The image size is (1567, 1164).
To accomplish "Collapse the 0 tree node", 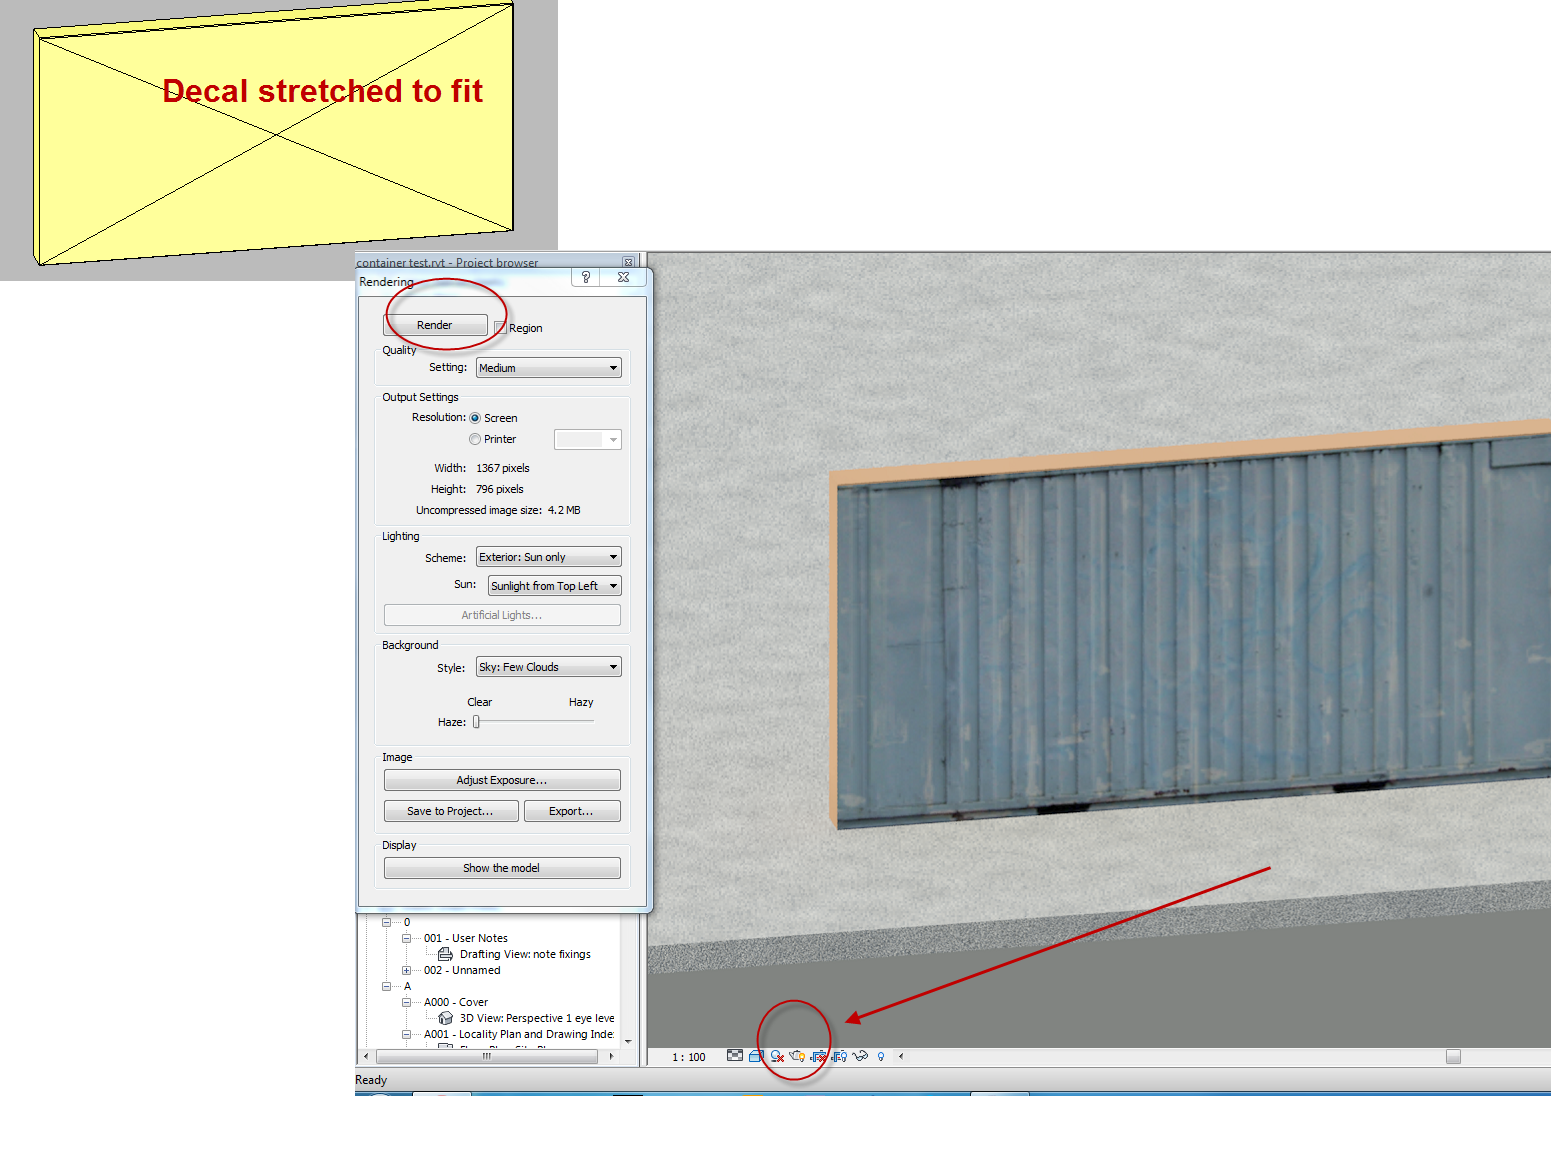I will click(387, 922).
